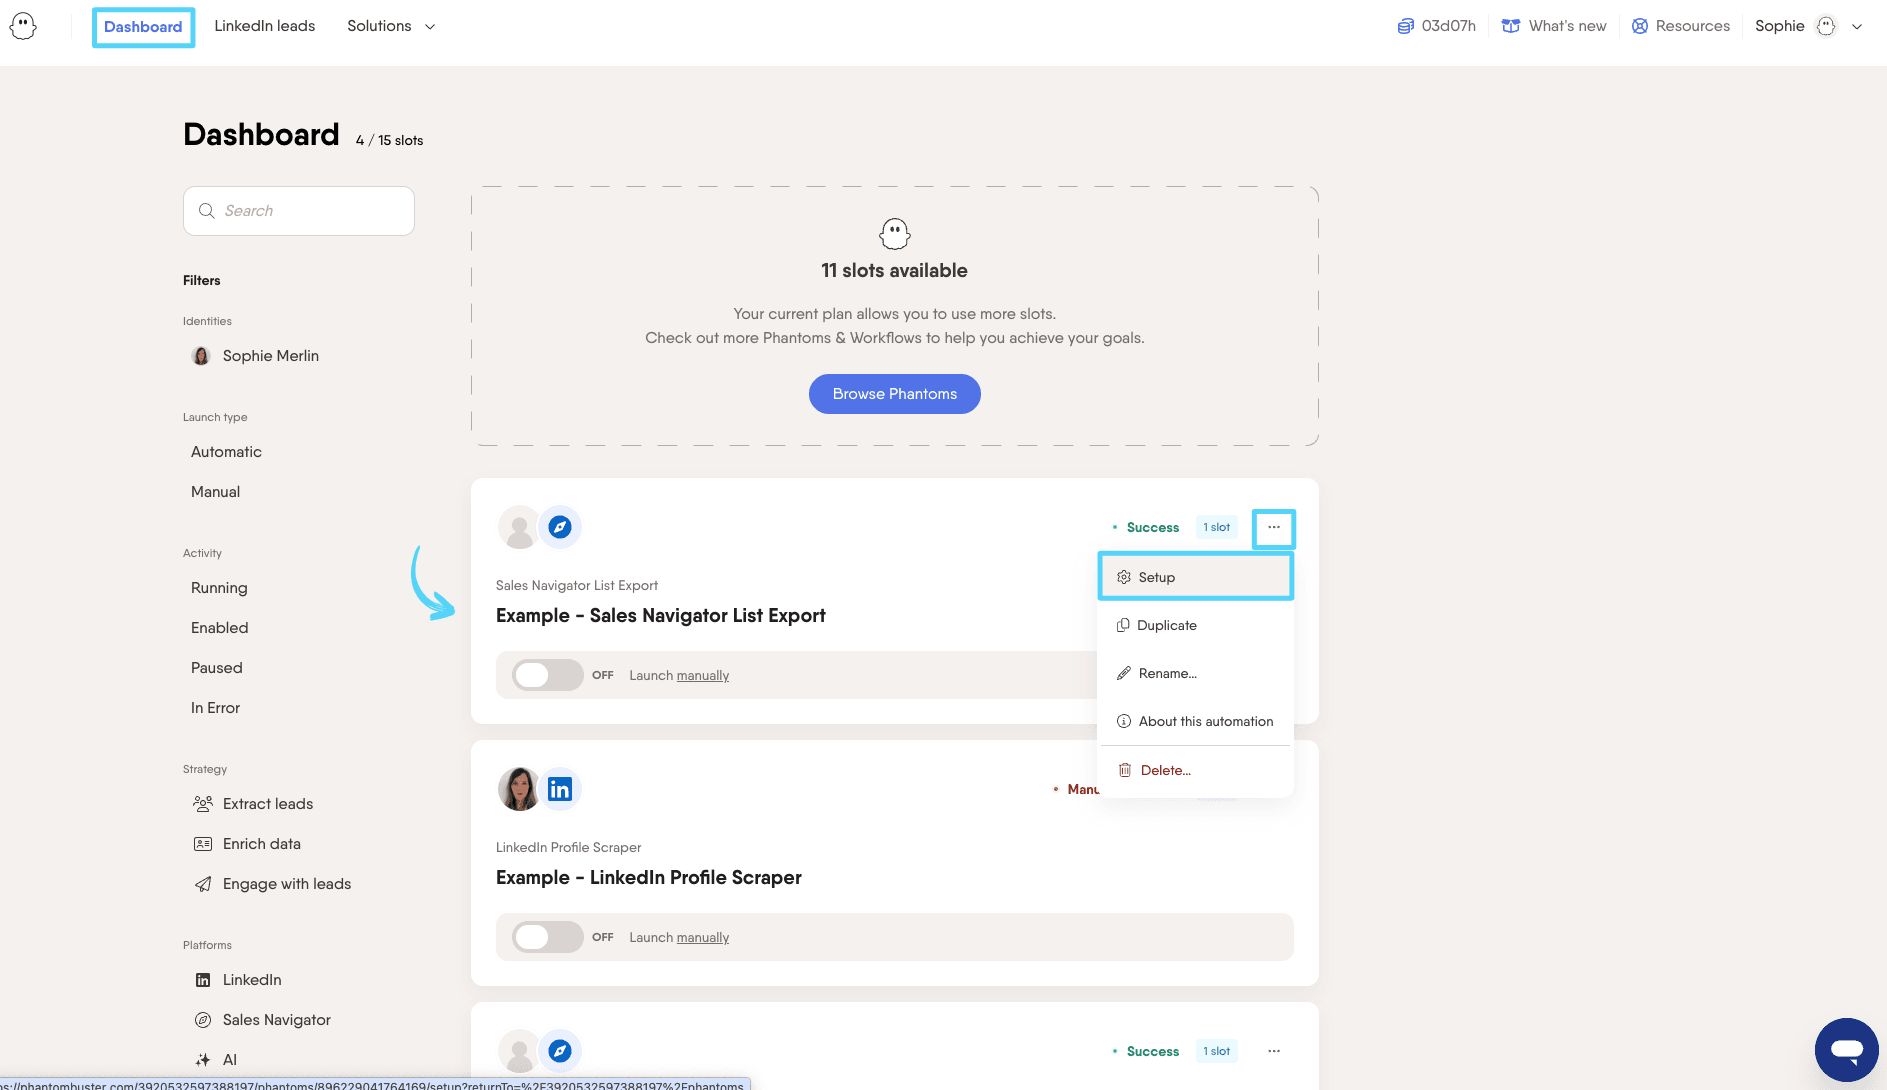Open three-dot menu on the bottom Success card
This screenshot has width=1887, height=1090.
(1274, 1051)
